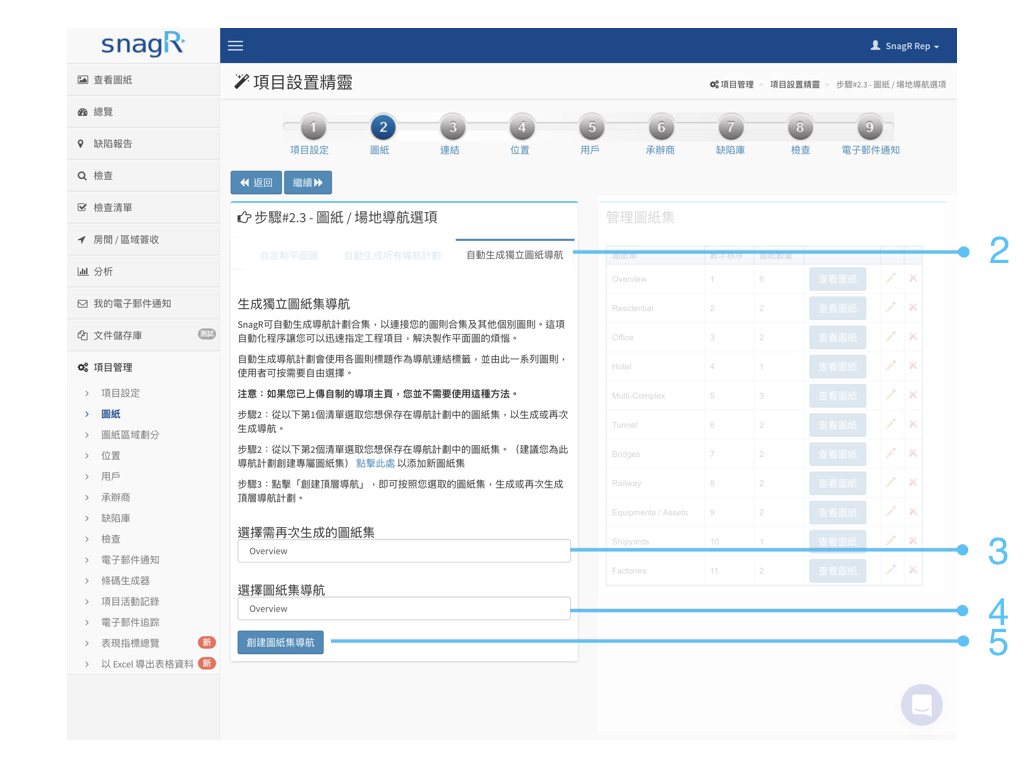Click 查看圖紙 button in Hotel row

tap(838, 366)
